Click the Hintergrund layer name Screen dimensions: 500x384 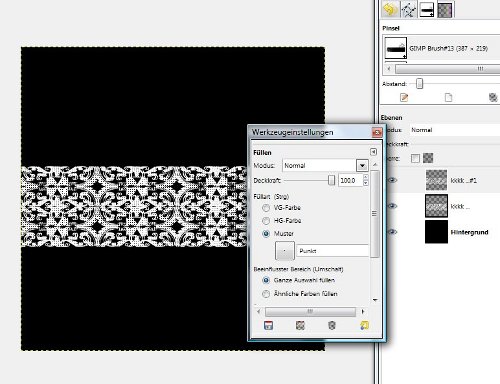pos(469,232)
